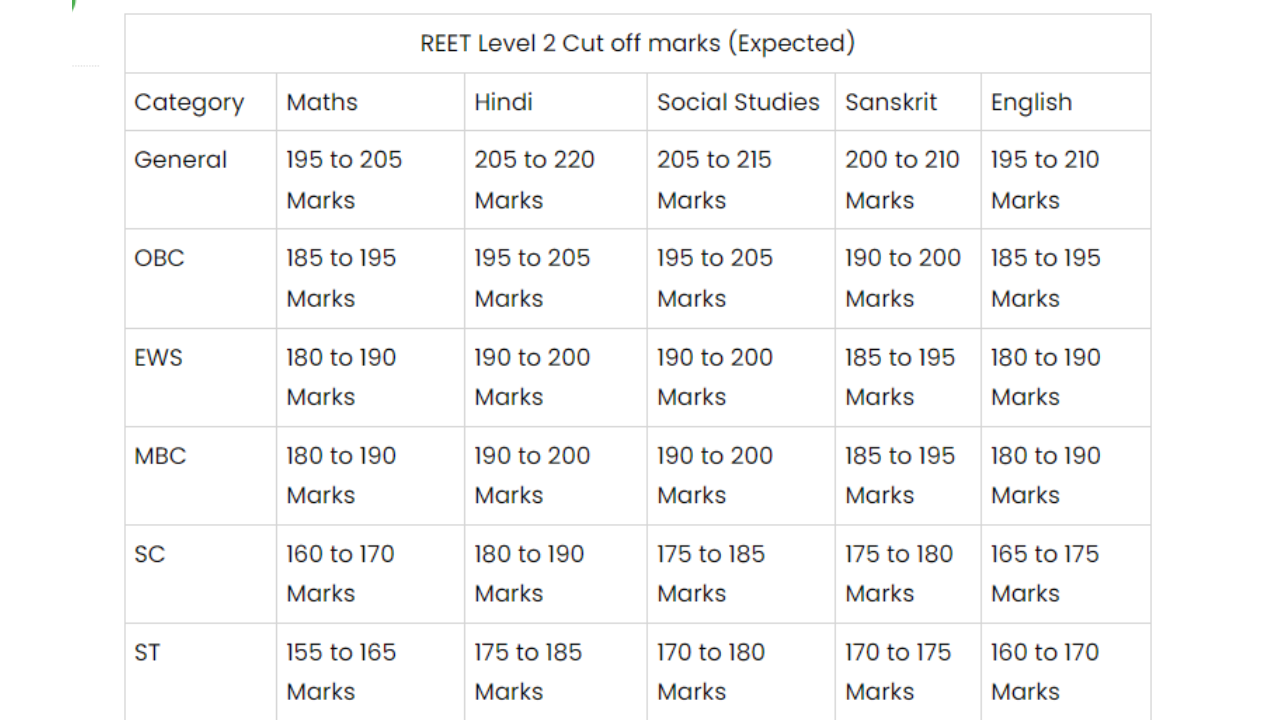Click the MBC category row label
1280x720 pixels.
160,456
